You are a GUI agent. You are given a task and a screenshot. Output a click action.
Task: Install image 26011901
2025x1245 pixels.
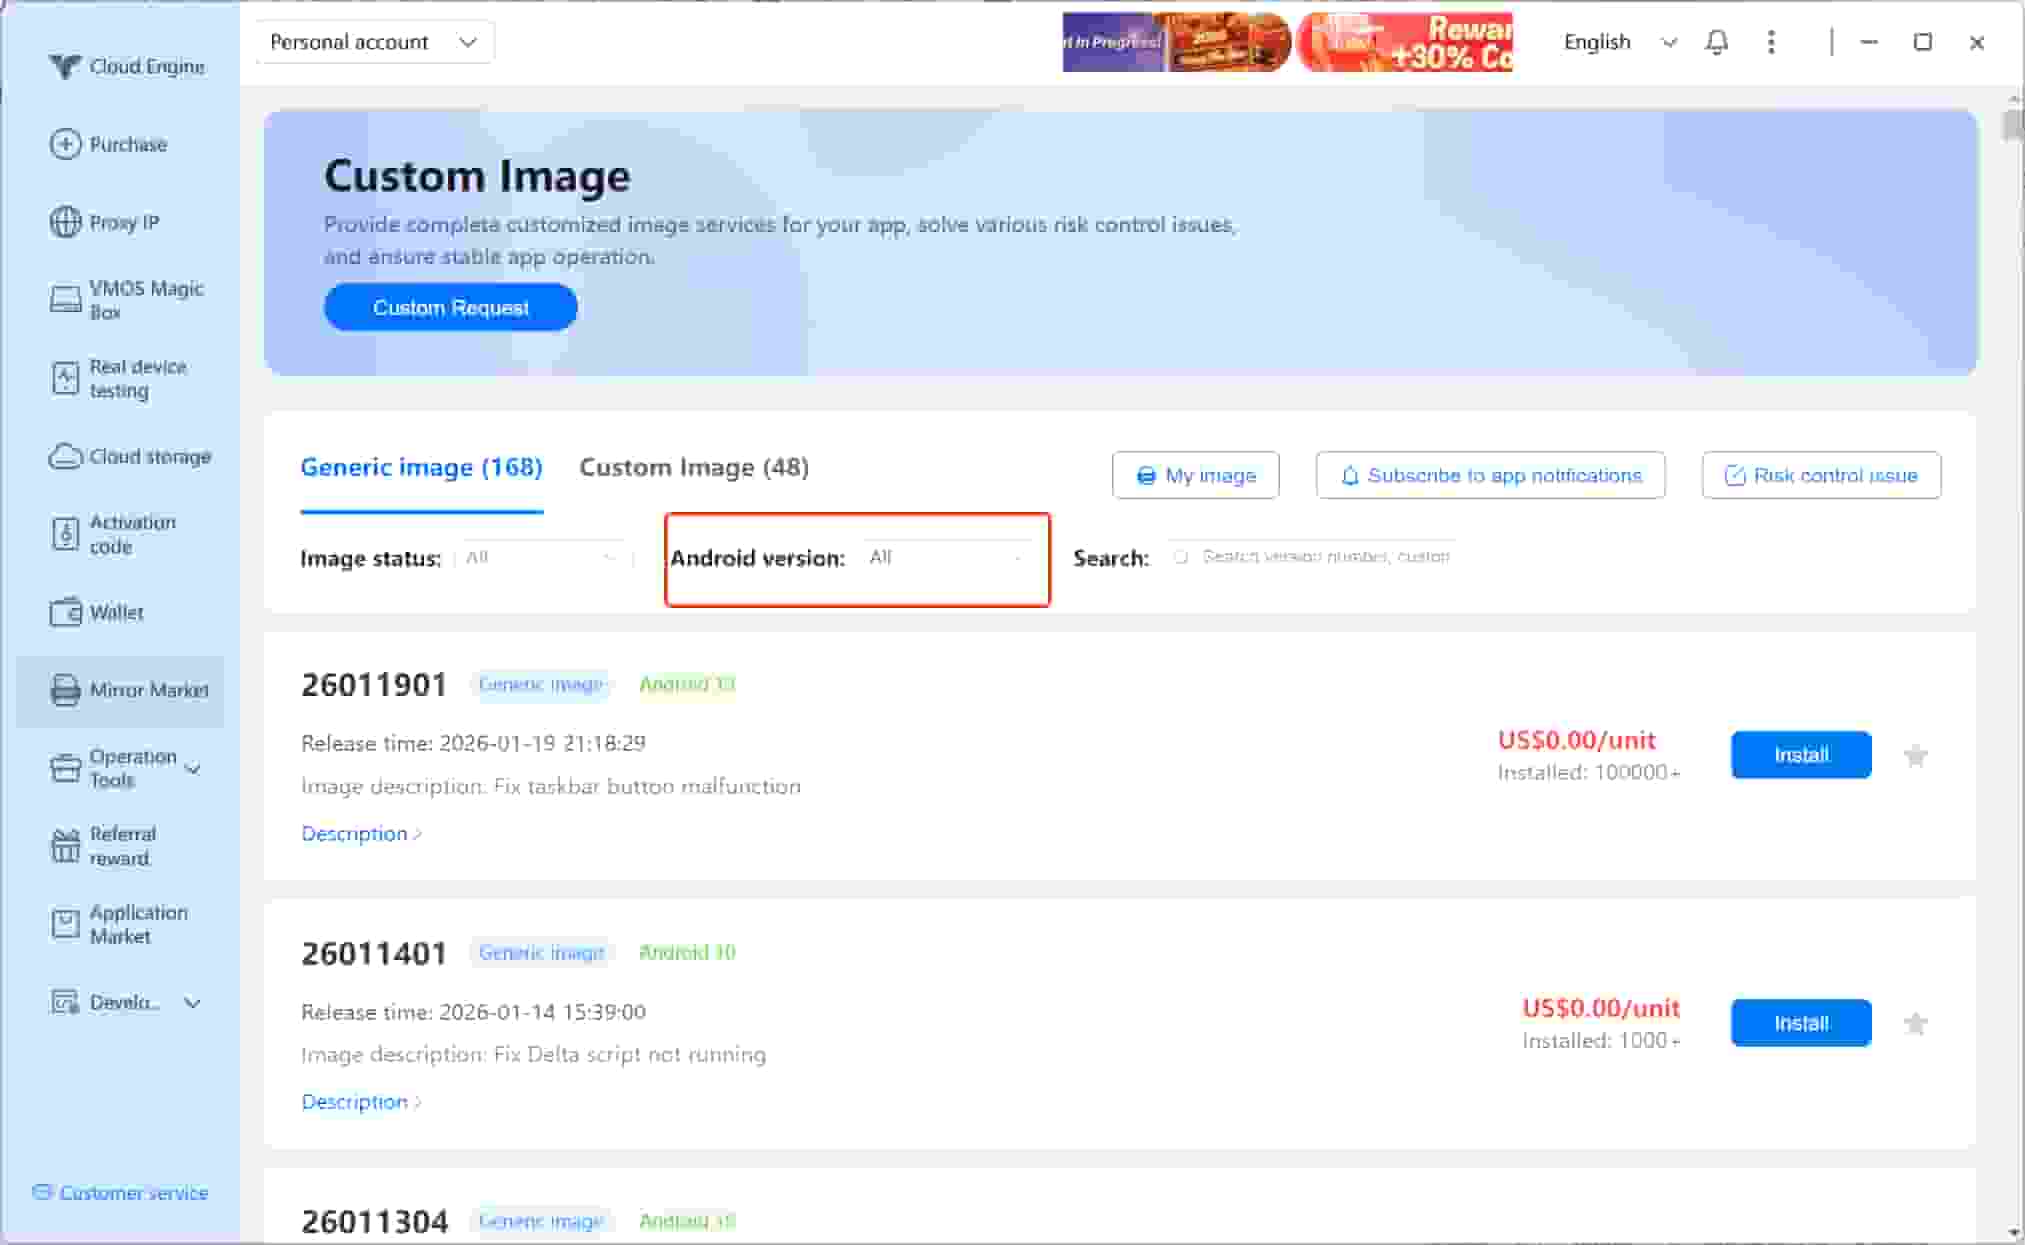click(1800, 755)
